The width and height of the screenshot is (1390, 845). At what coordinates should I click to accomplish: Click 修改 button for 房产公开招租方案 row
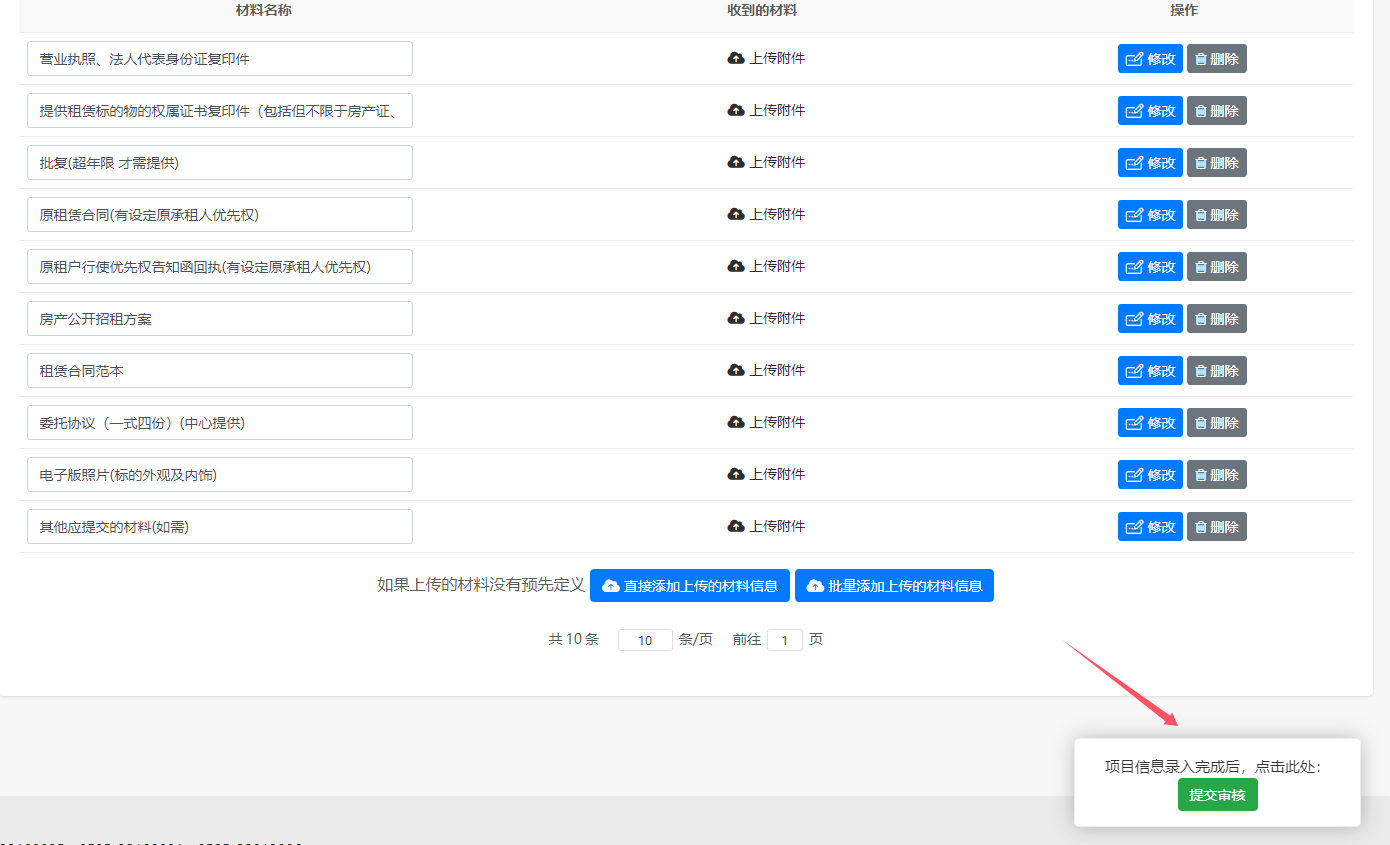[1150, 319]
